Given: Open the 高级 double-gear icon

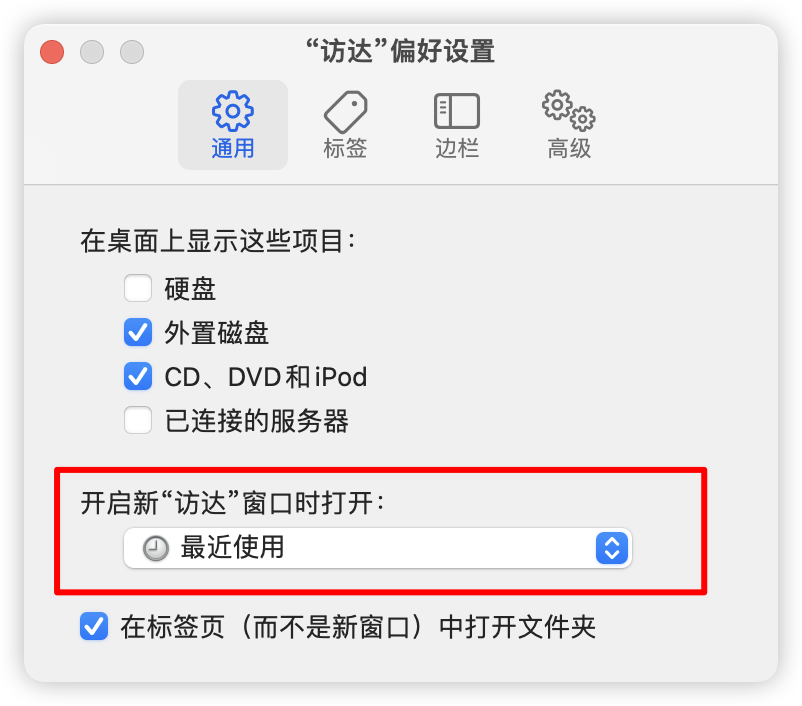Looking at the screenshot, I should 569,111.
